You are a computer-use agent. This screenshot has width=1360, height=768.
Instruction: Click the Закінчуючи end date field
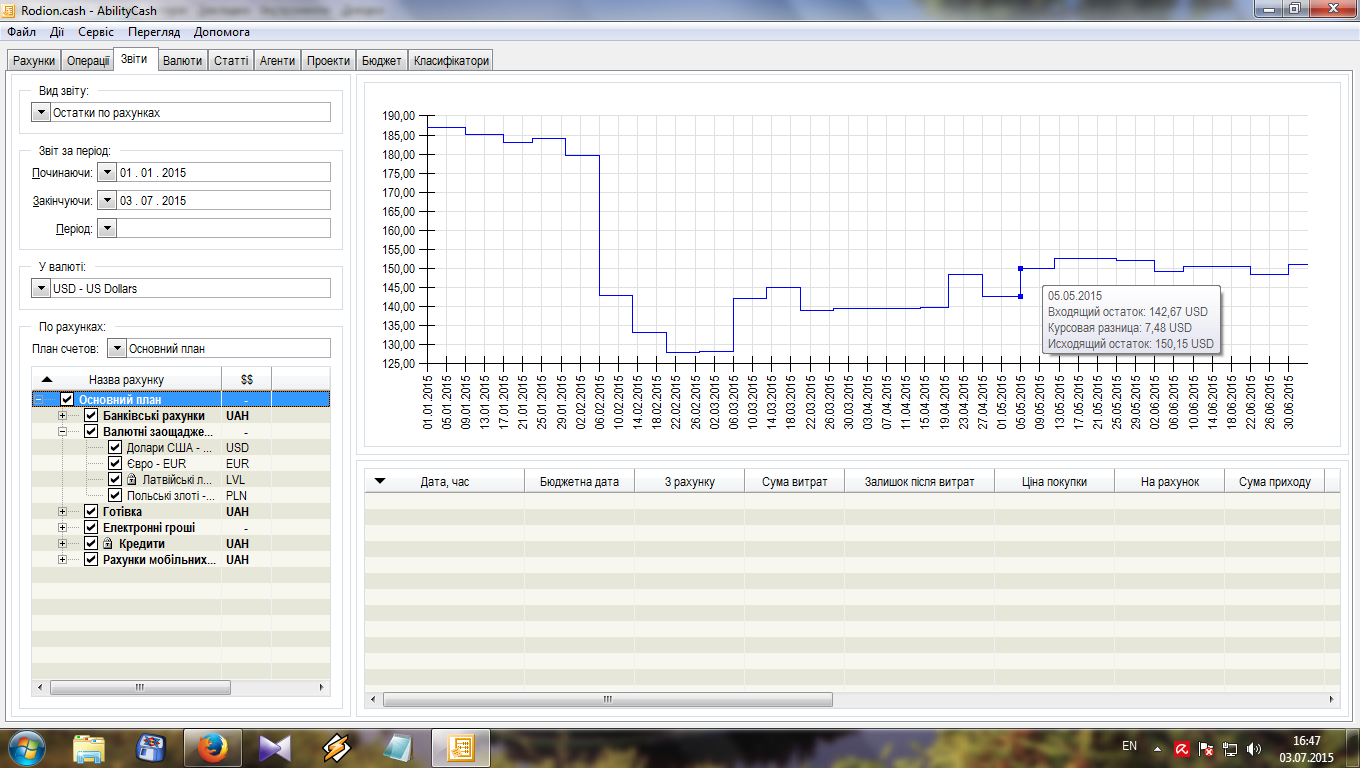[x=222, y=201]
